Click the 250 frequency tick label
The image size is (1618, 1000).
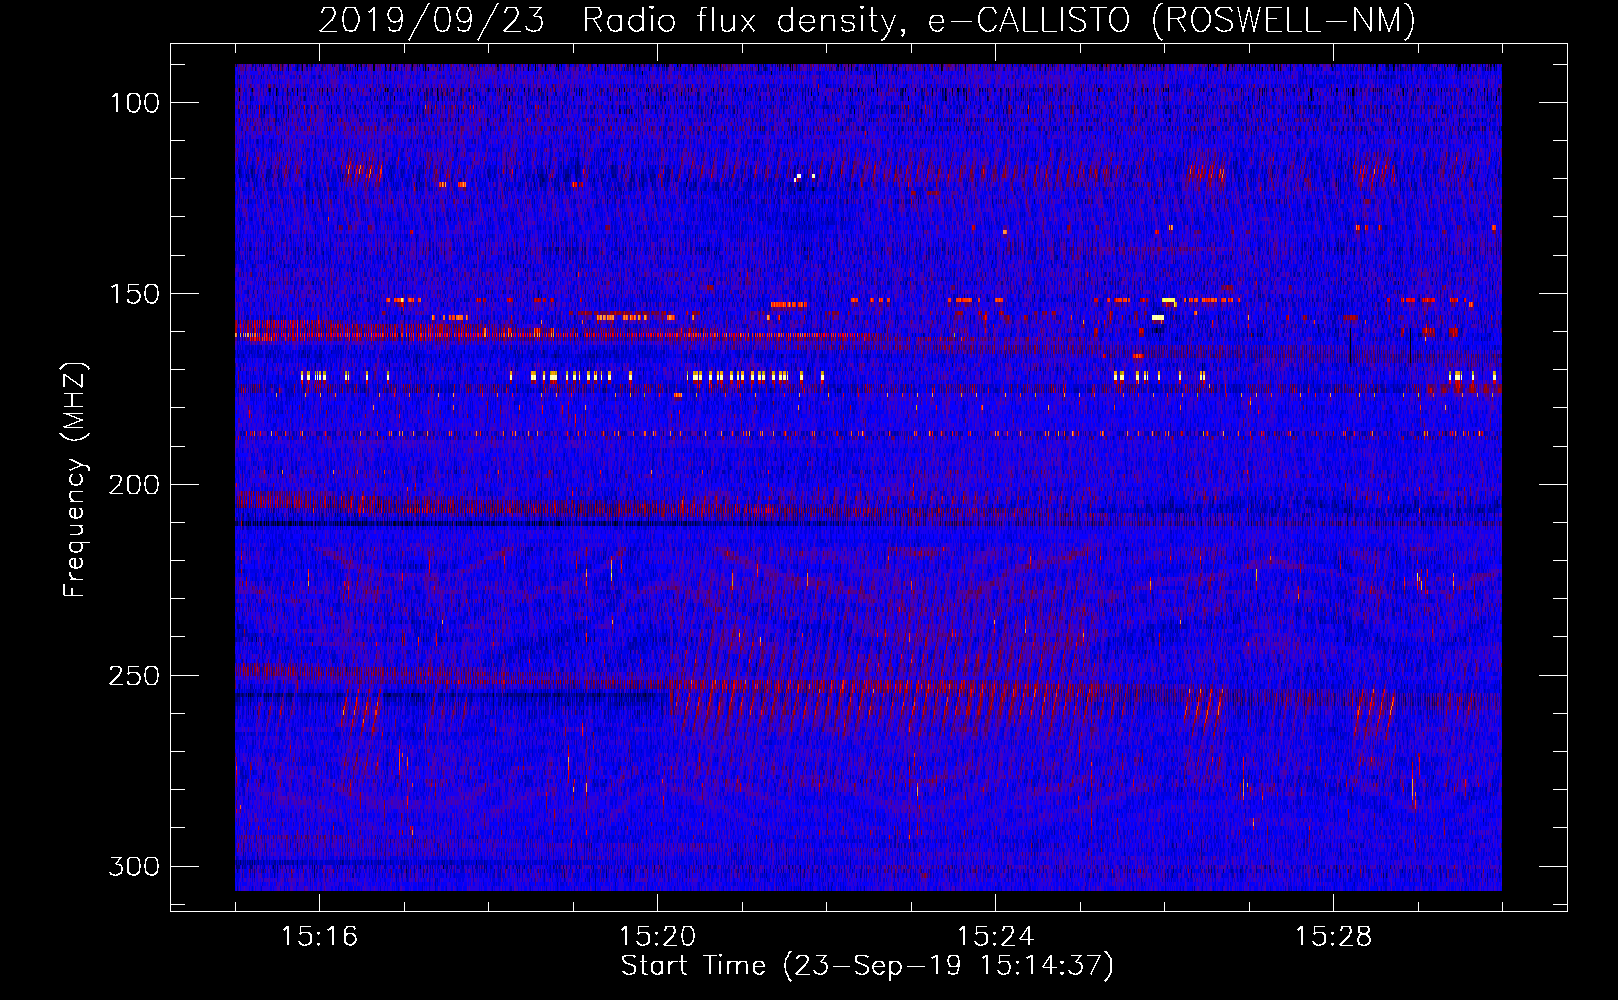pos(134,676)
